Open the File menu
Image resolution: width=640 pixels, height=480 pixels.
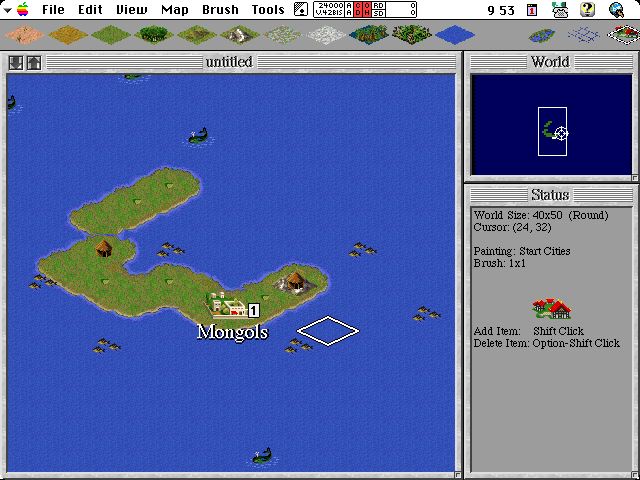tap(53, 9)
